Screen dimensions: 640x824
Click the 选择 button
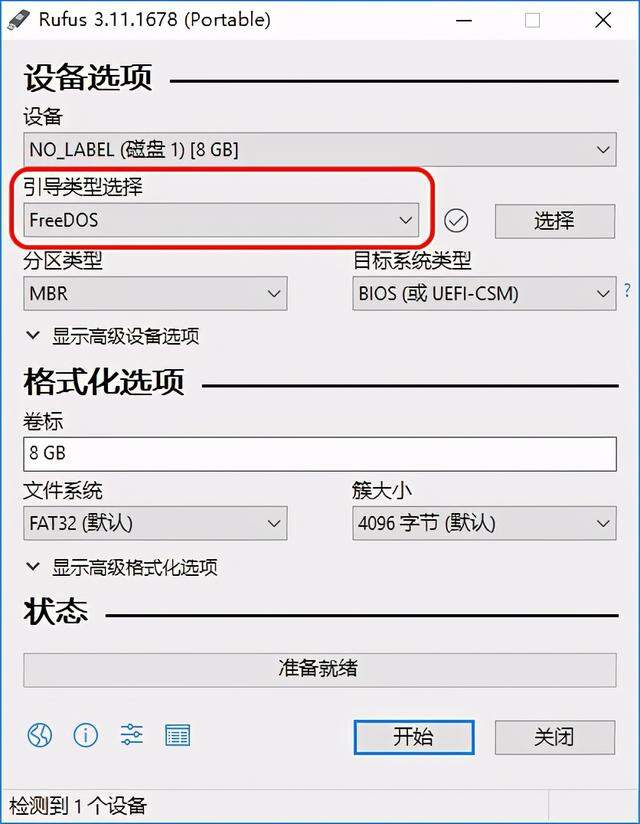pyautogui.click(x=555, y=221)
